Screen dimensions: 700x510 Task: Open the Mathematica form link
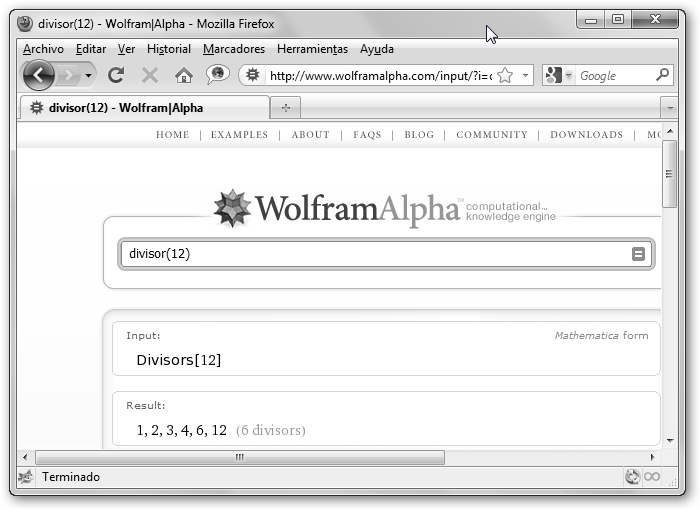tap(601, 336)
